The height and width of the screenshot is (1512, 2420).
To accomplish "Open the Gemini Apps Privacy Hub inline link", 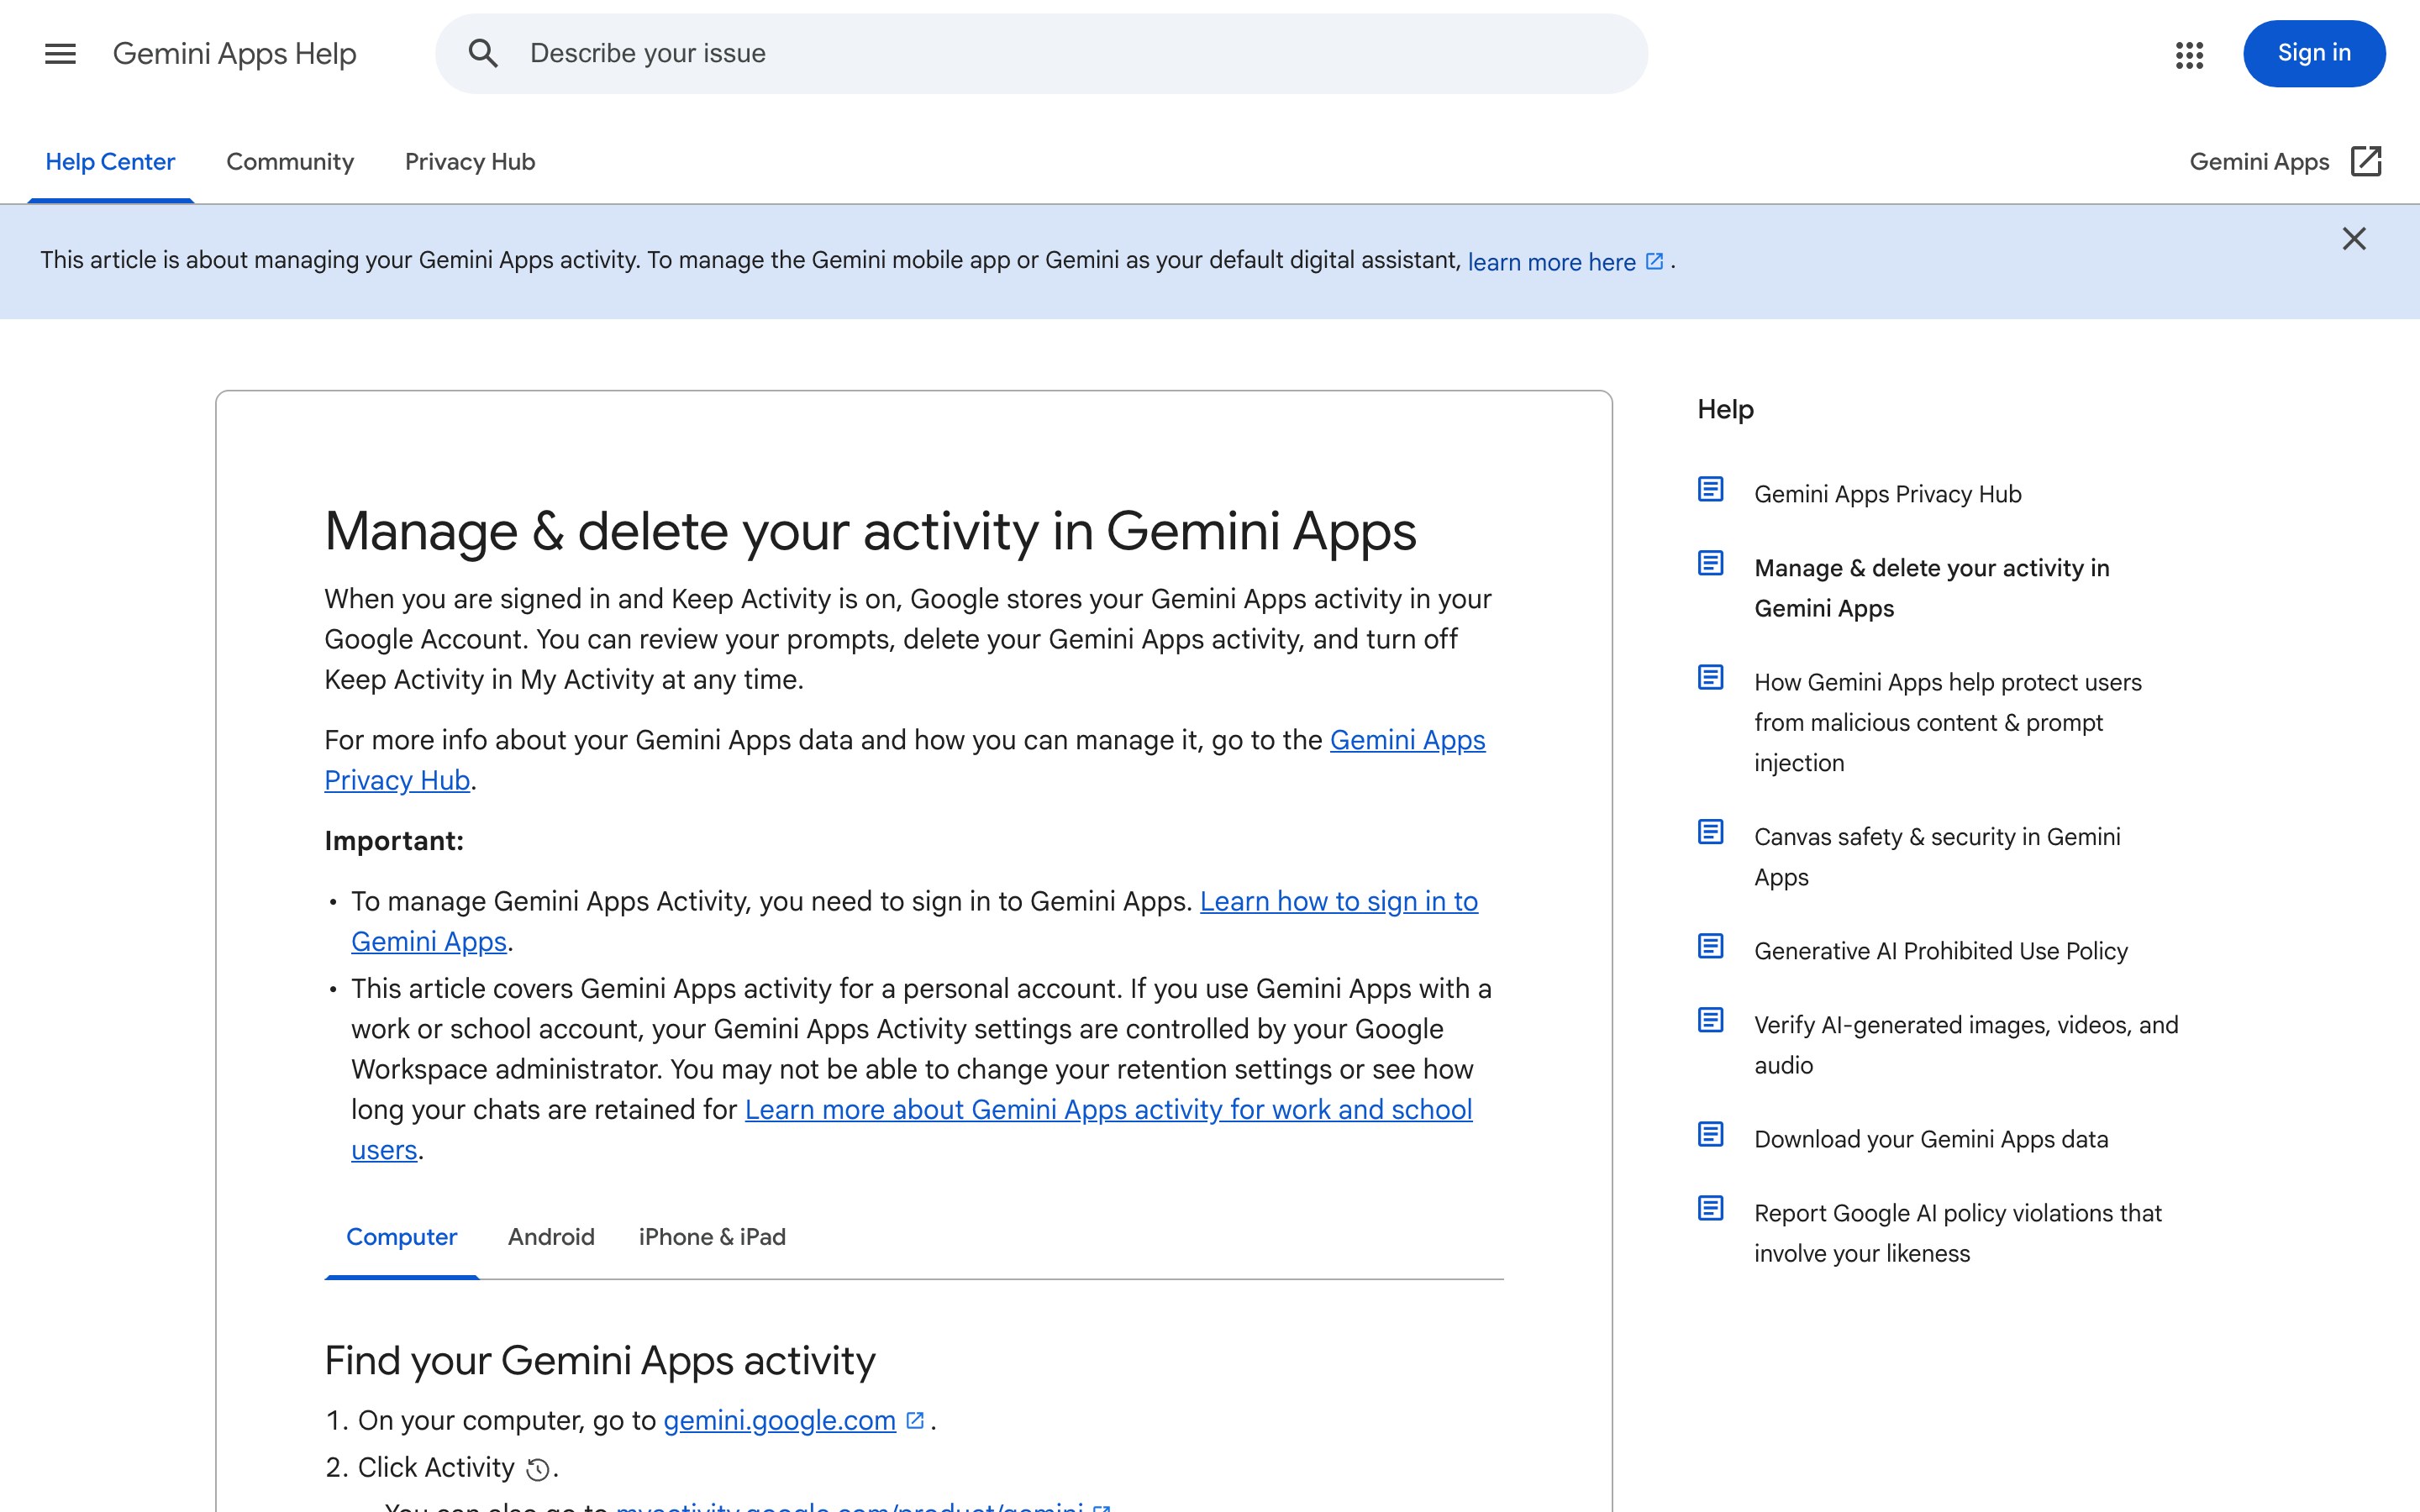I will pos(905,760).
